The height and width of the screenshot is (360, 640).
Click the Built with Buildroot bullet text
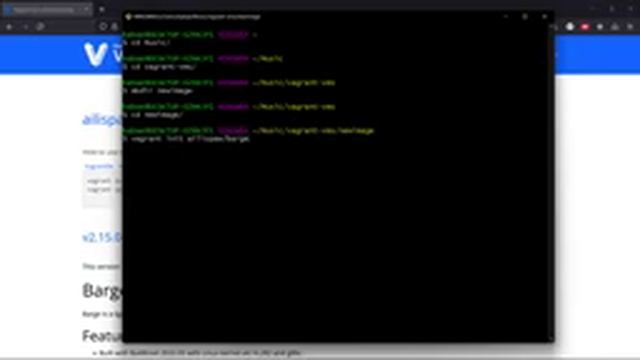point(200,353)
